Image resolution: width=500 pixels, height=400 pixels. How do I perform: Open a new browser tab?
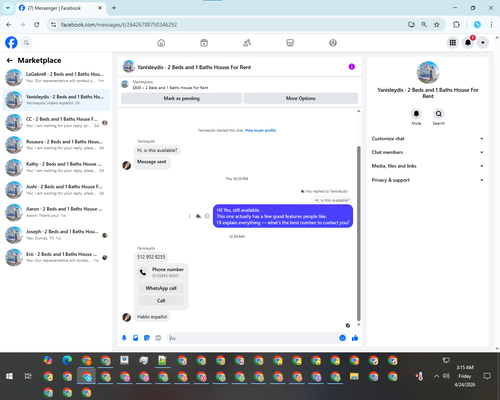point(114,8)
